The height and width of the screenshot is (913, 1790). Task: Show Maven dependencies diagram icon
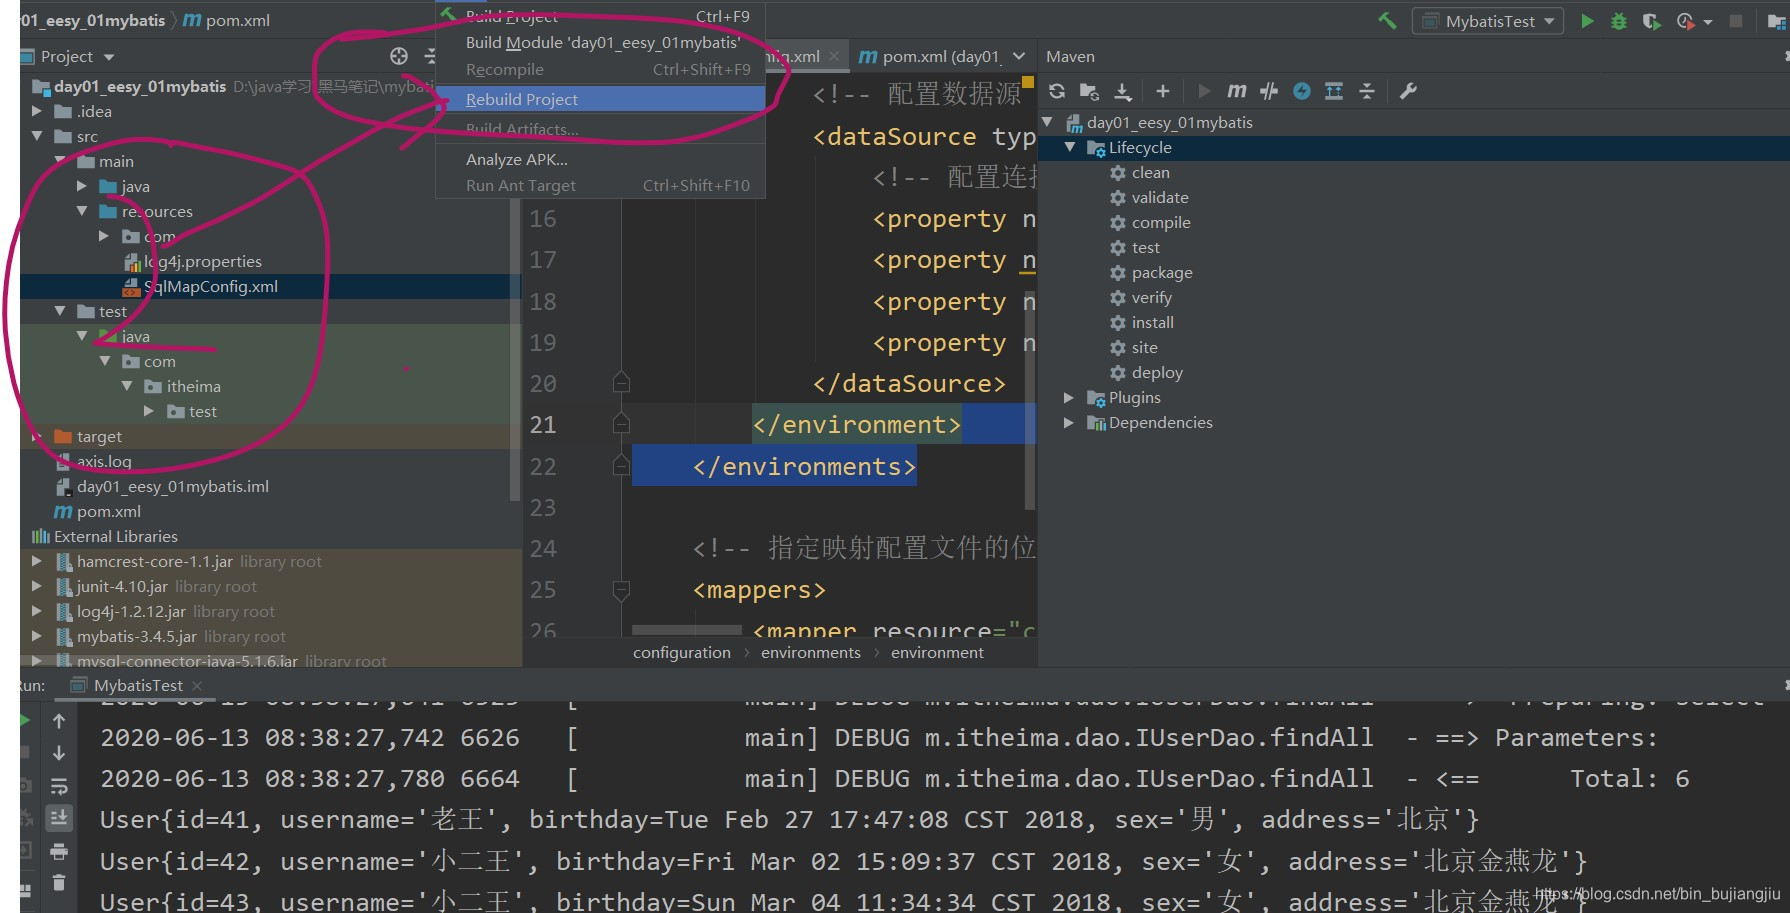(x=1334, y=91)
